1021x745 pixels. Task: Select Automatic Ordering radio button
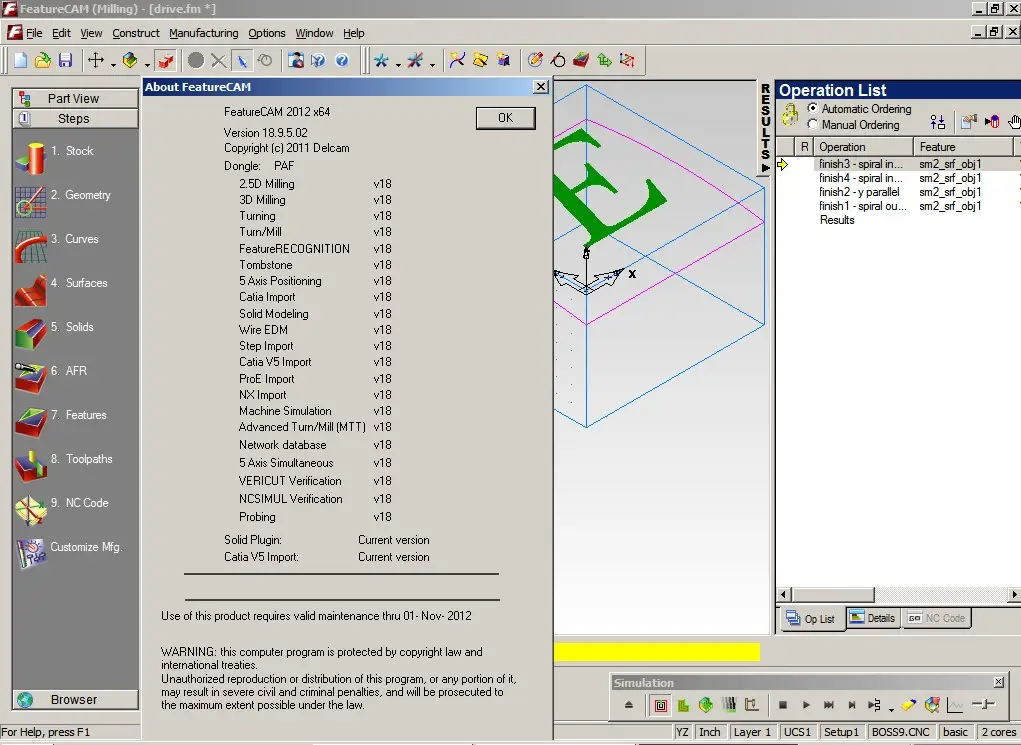(x=813, y=108)
